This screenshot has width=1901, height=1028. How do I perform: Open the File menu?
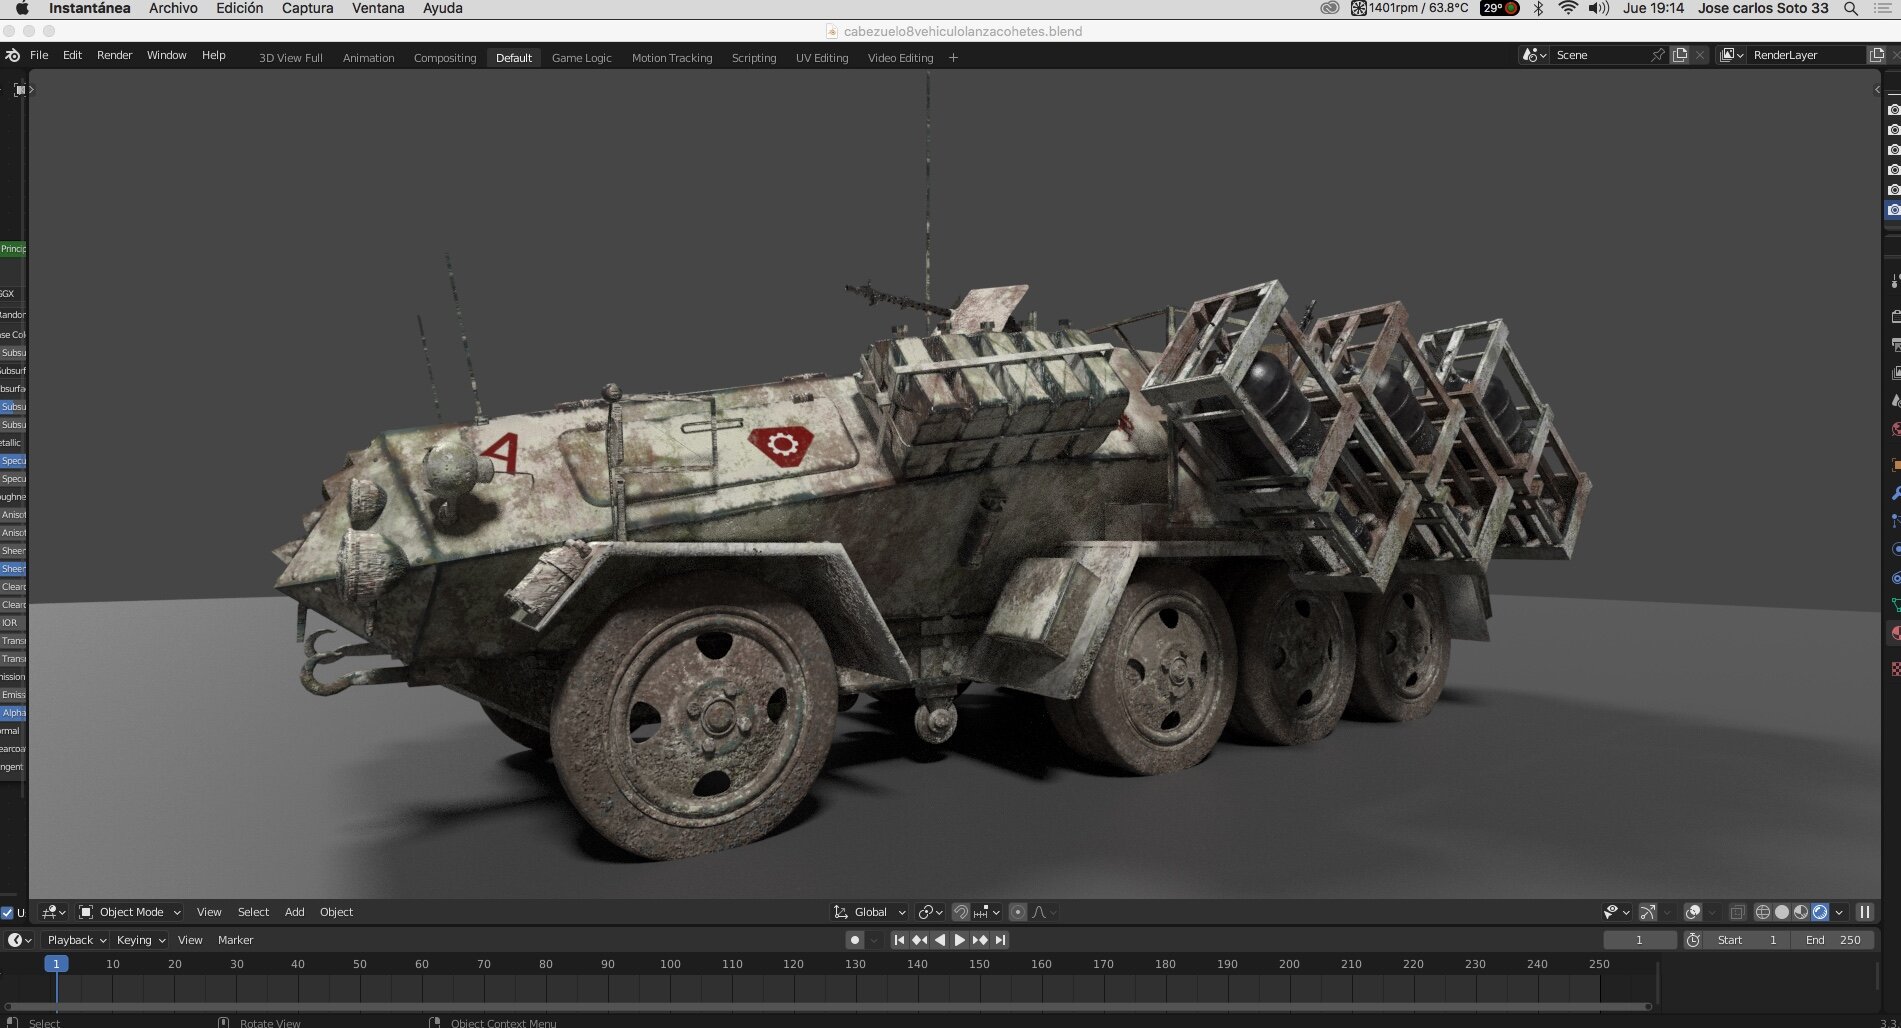39,55
